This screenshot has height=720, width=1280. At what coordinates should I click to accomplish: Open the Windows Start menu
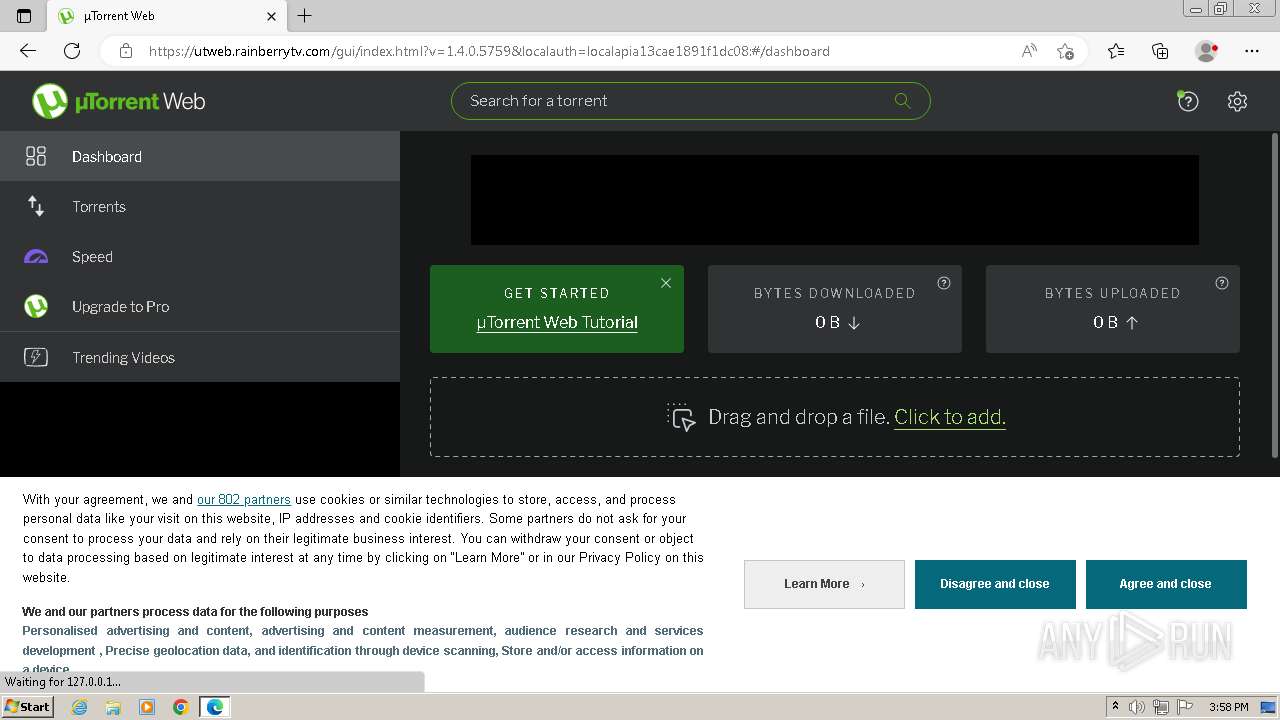(27, 707)
